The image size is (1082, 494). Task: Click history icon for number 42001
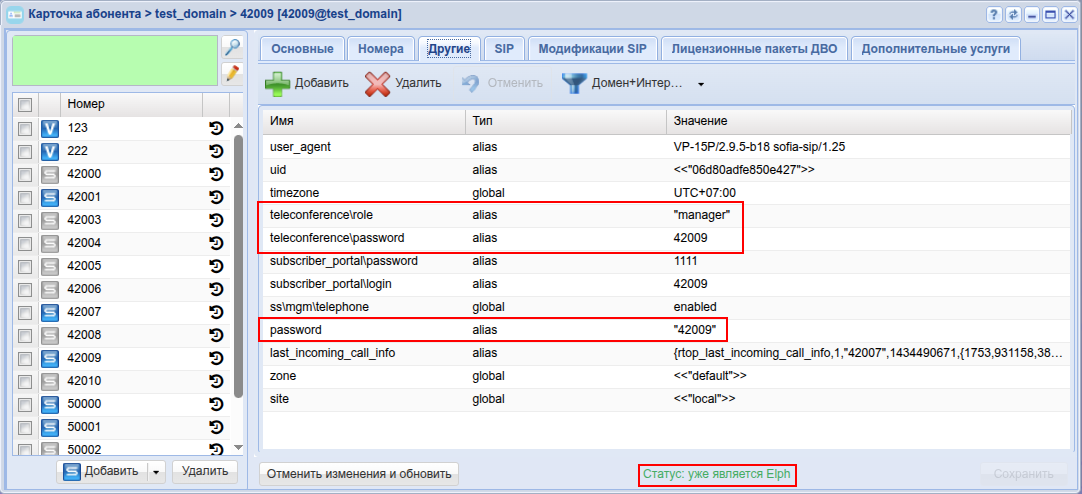click(217, 197)
